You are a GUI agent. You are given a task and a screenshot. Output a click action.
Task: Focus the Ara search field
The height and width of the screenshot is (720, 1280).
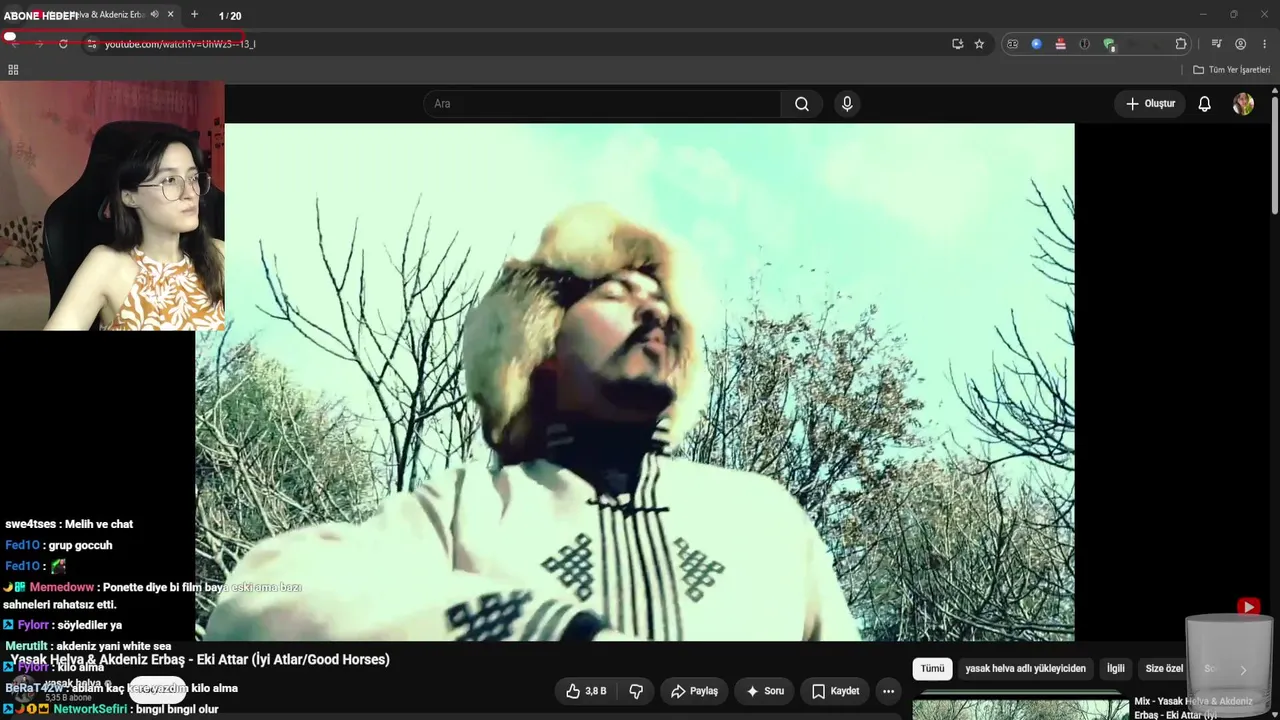tap(602, 104)
